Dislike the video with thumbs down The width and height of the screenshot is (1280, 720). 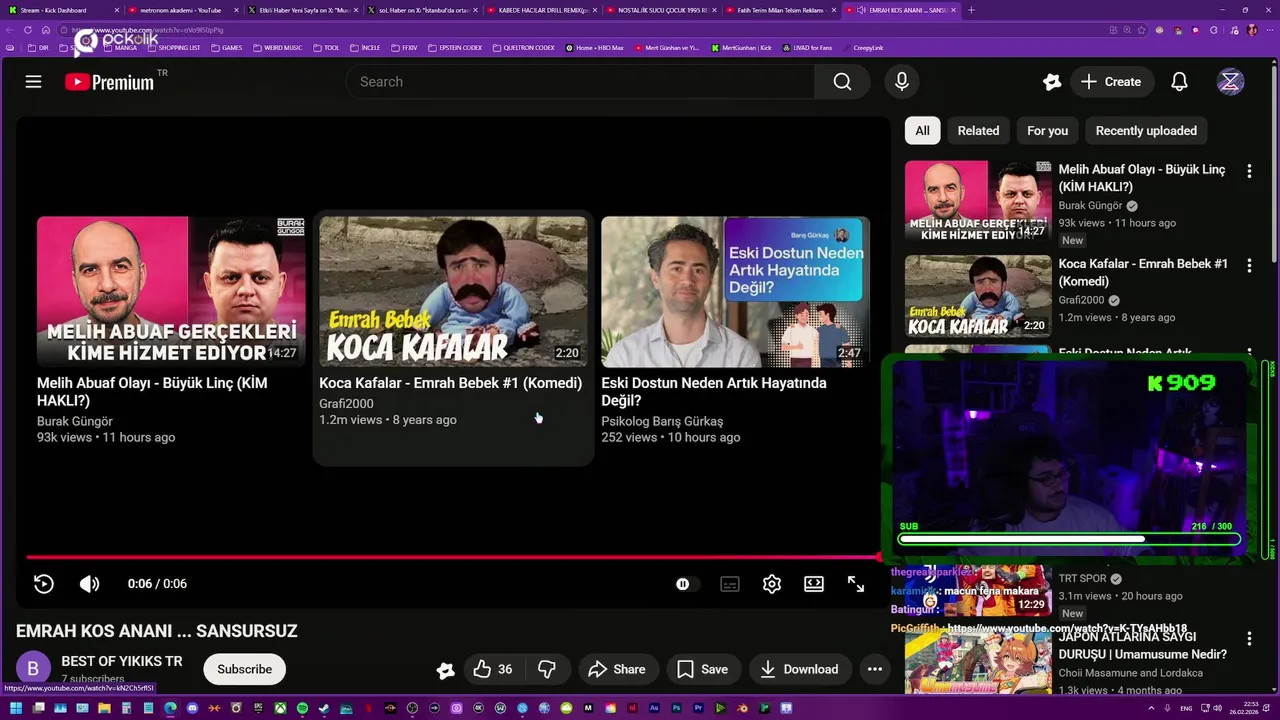pos(547,669)
